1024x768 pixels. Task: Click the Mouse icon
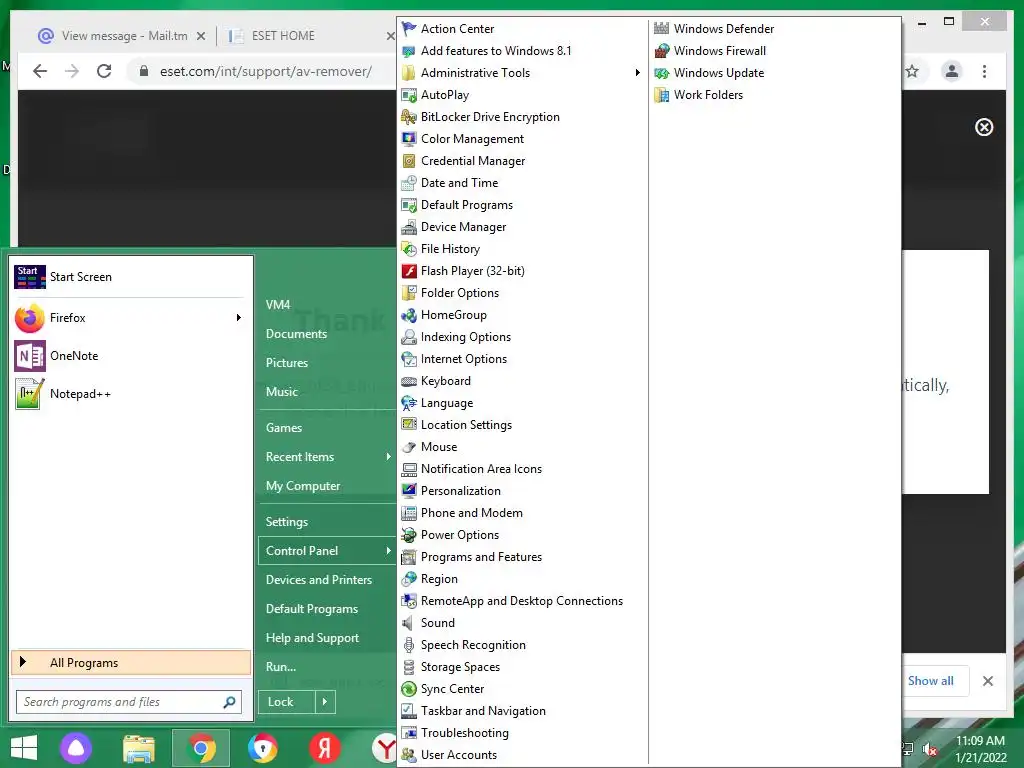point(409,447)
